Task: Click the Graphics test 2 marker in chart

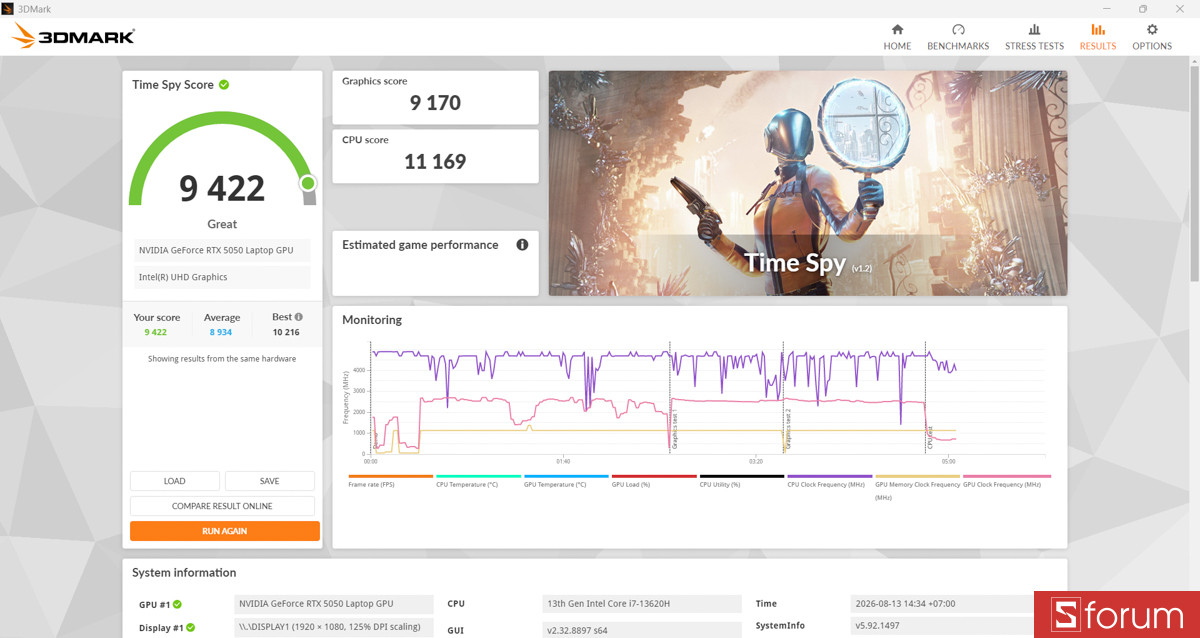Action: (x=787, y=428)
